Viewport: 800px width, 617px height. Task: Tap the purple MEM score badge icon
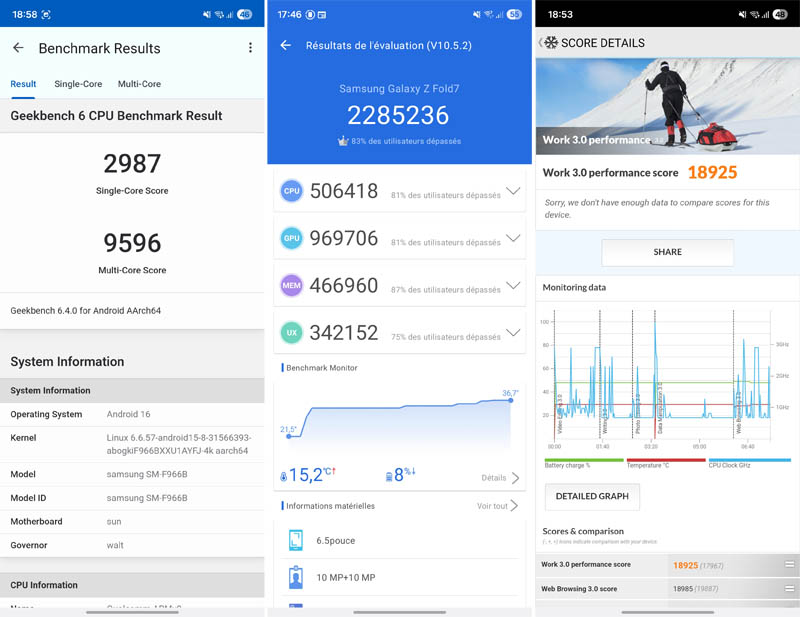[291, 286]
